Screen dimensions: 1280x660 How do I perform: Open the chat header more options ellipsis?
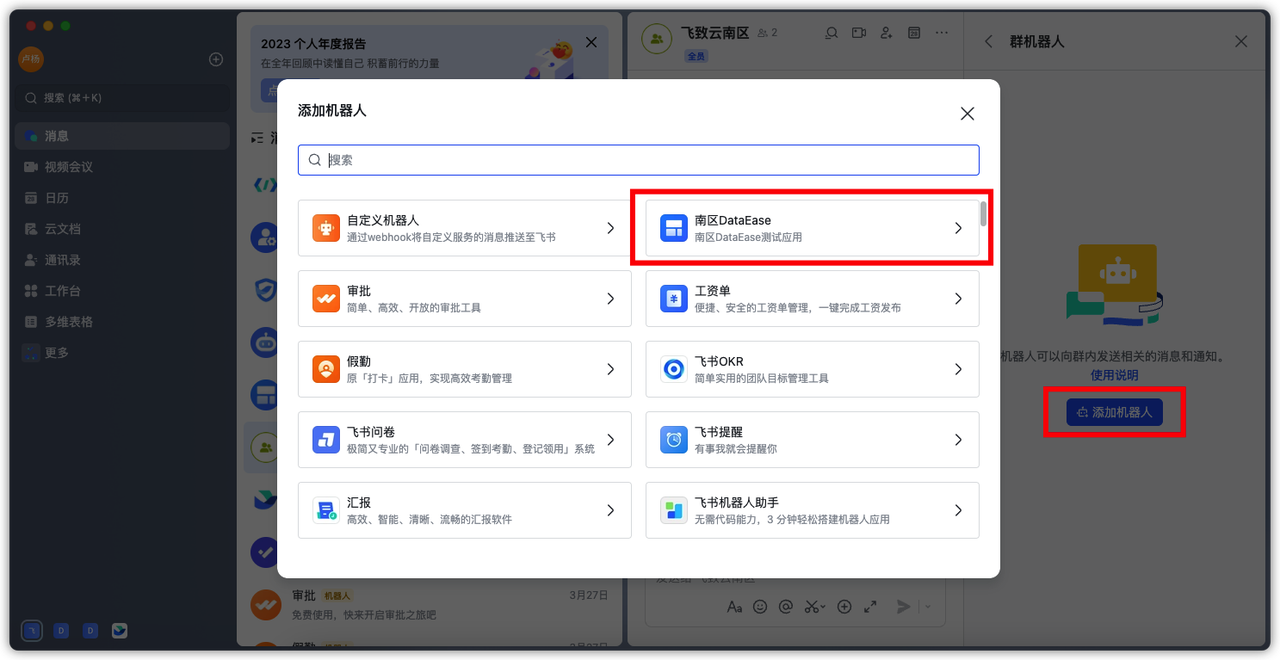pyautogui.click(x=941, y=33)
